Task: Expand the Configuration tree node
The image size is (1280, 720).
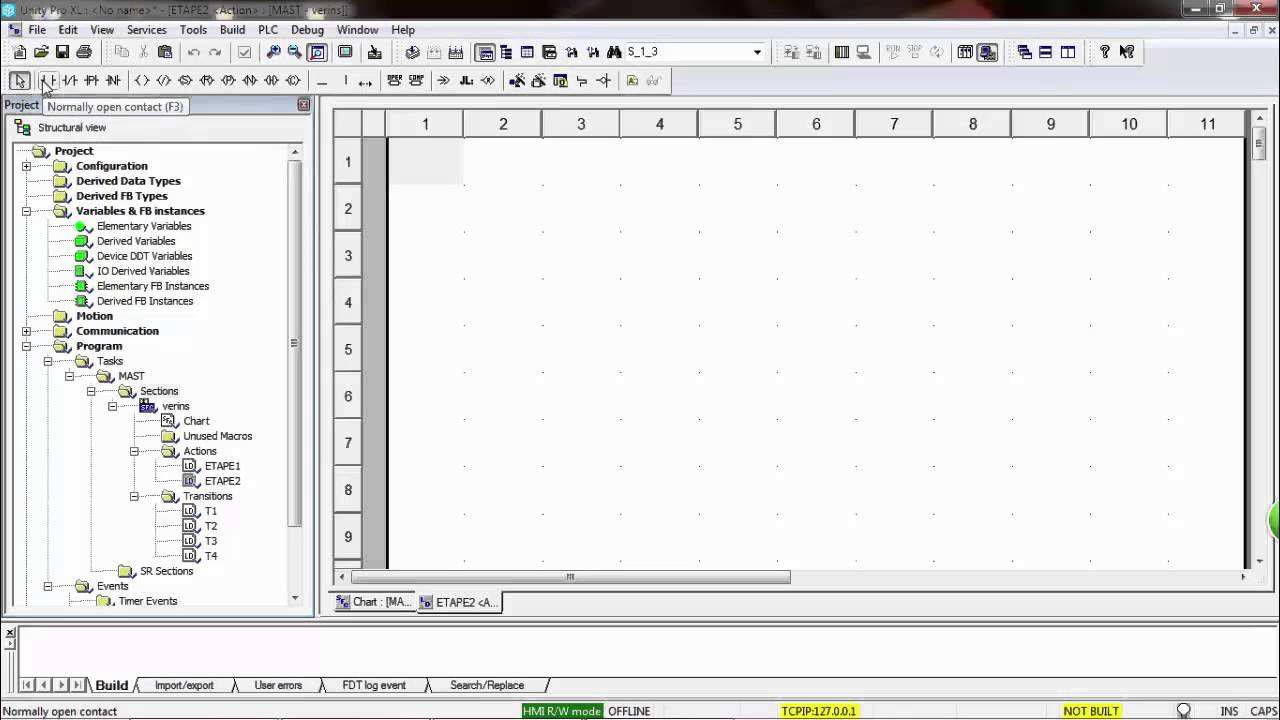Action: [x=26, y=166]
